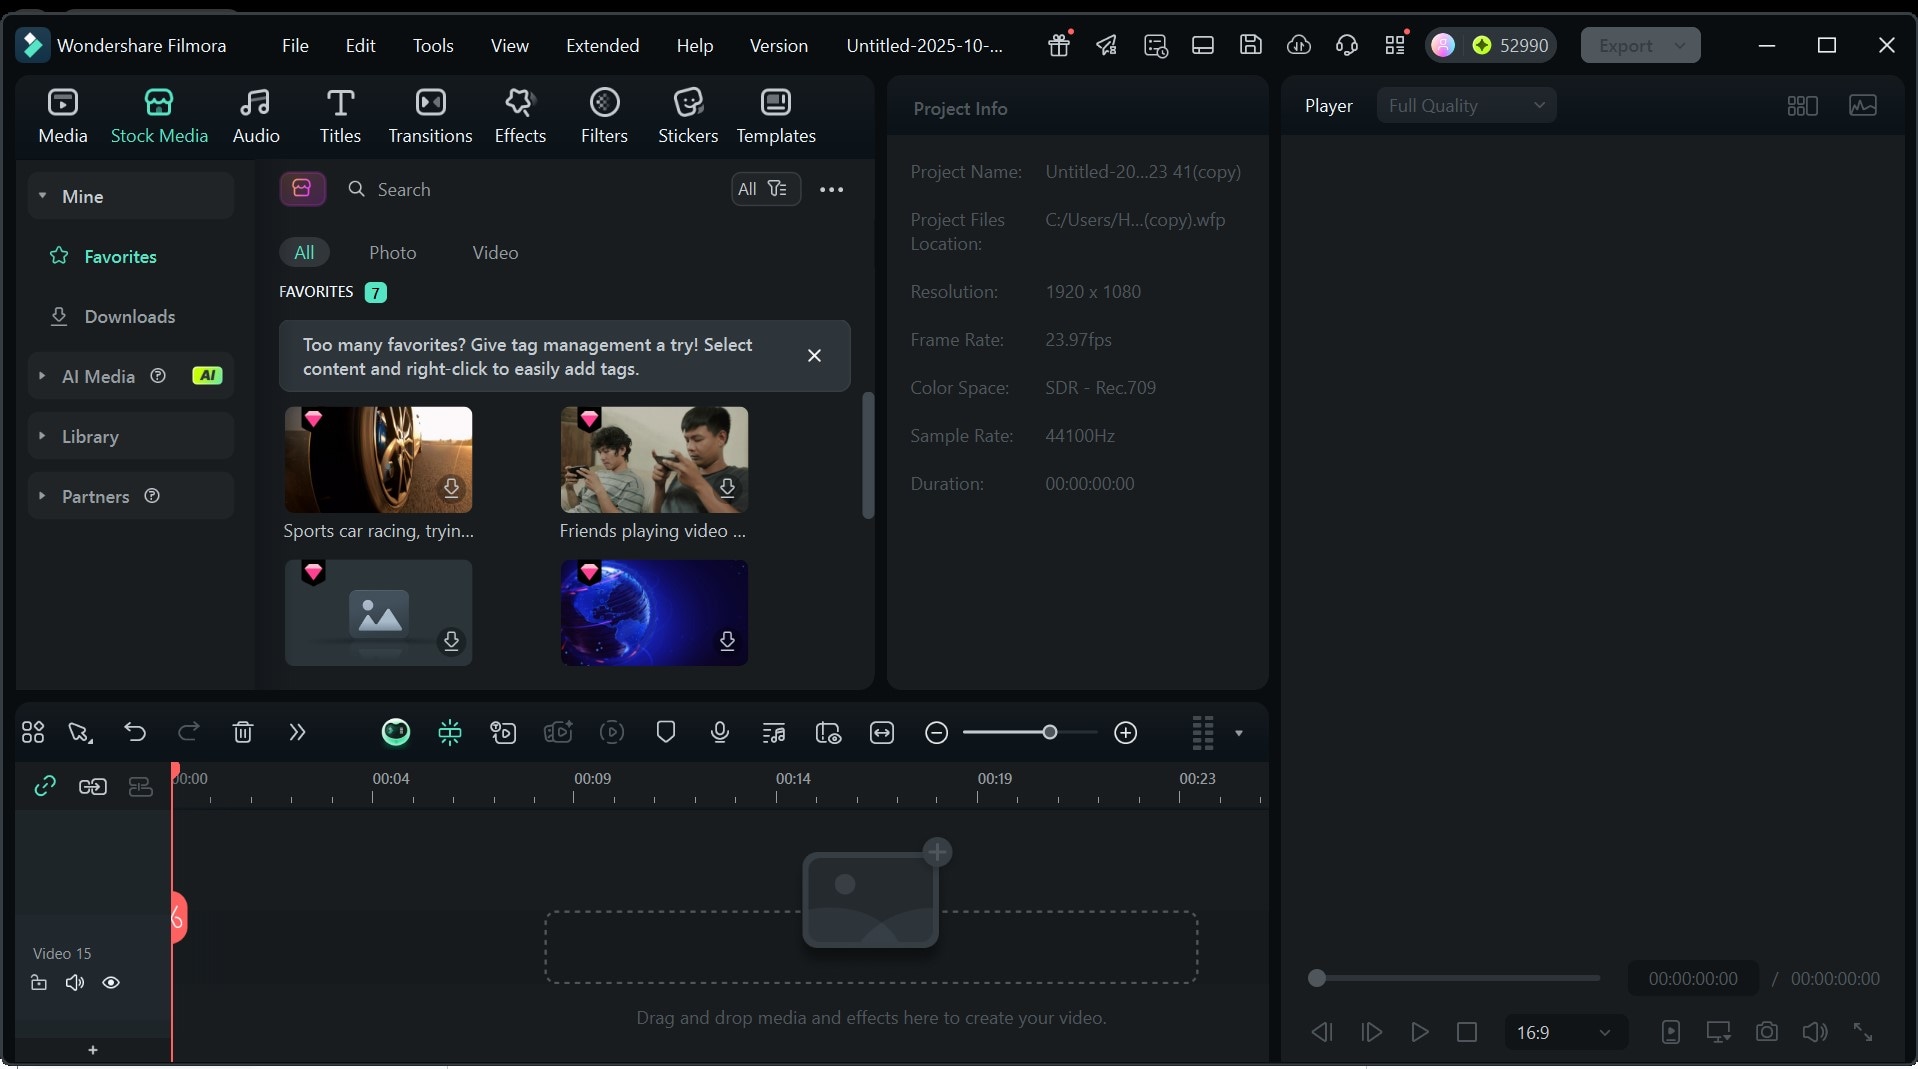
Task: Click the timeline delete trash icon
Action: pos(242,733)
